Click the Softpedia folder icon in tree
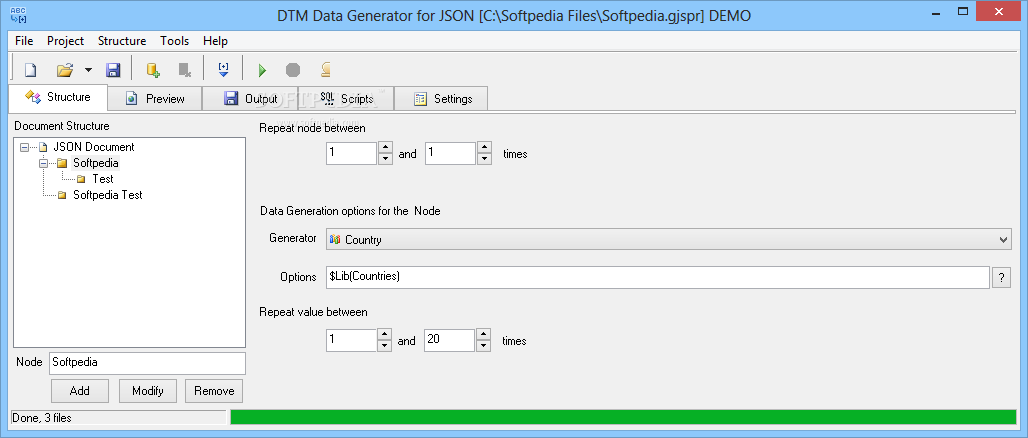This screenshot has width=1028, height=438. pos(62,163)
